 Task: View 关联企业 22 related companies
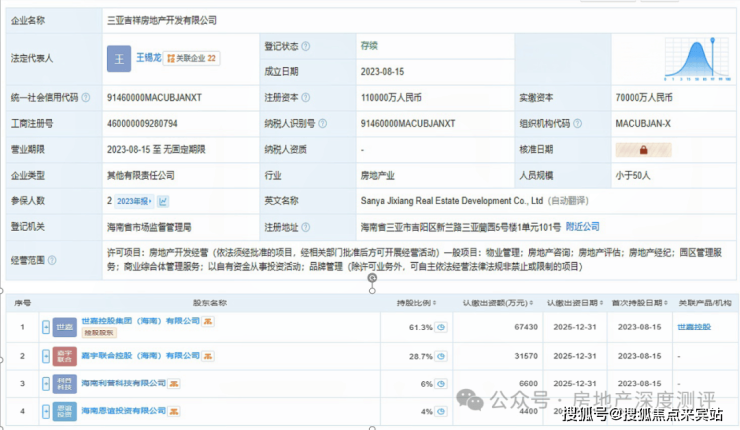coord(192,58)
